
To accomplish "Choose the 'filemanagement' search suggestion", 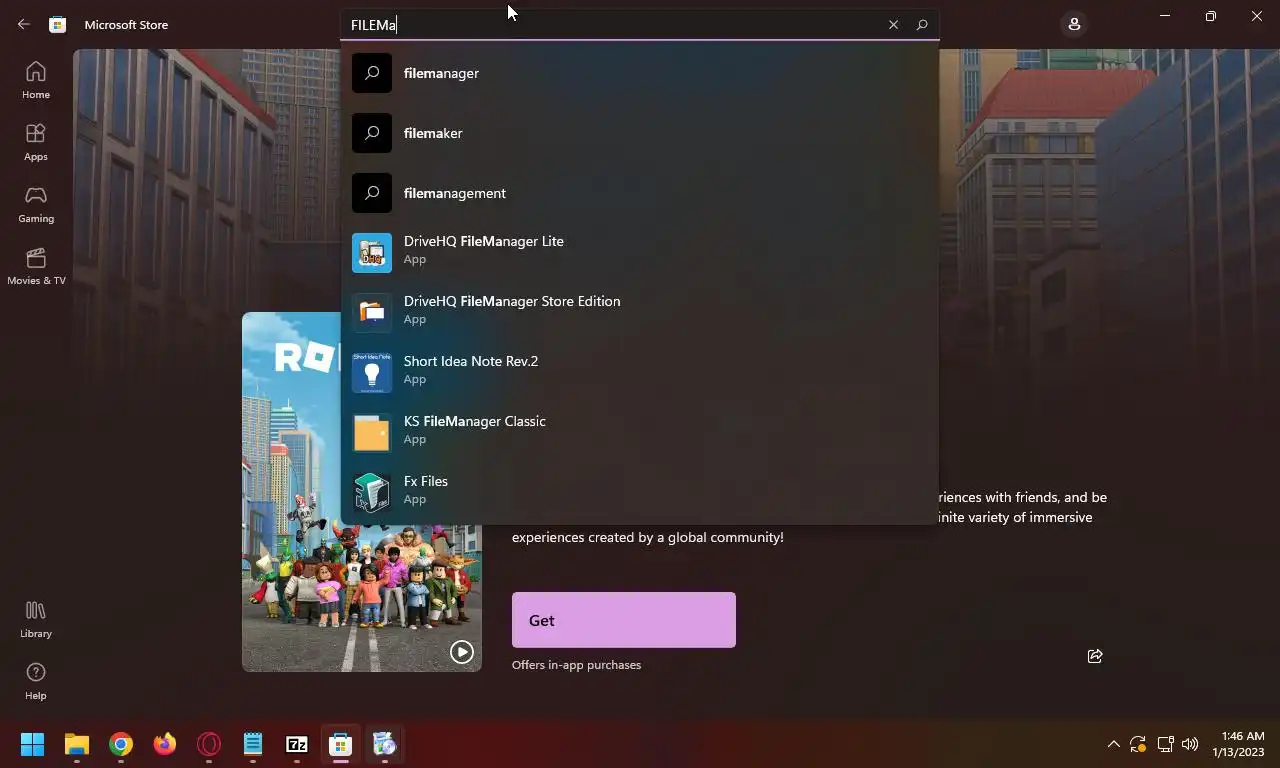I will 639,193.
